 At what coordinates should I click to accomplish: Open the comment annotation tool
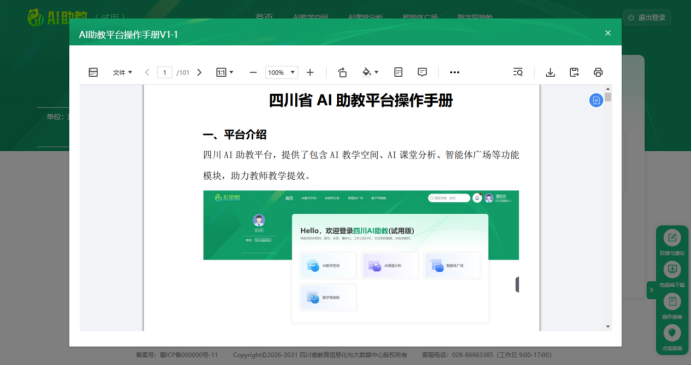click(x=422, y=72)
